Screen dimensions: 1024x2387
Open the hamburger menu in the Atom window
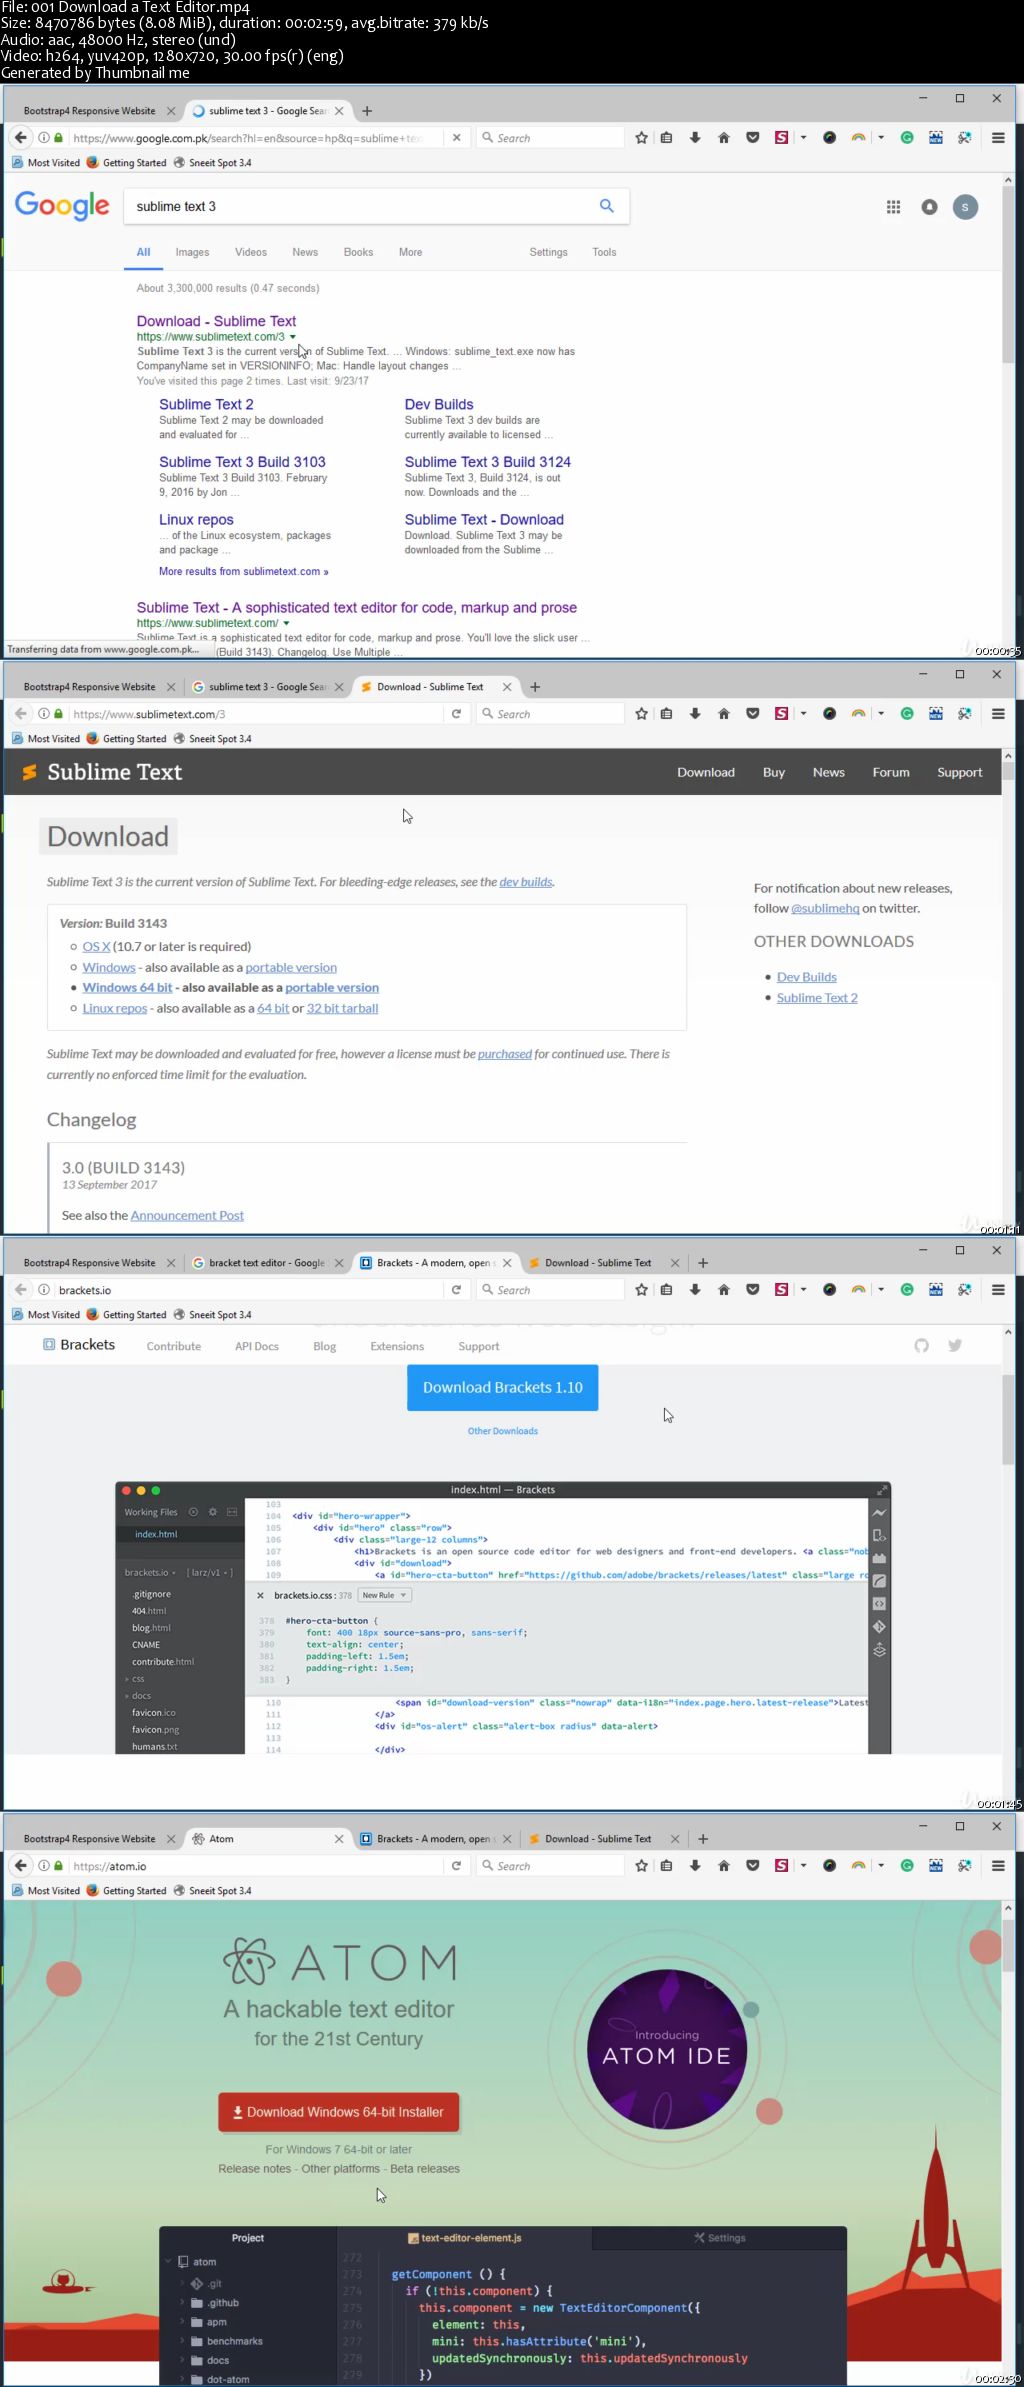pos(998,1866)
